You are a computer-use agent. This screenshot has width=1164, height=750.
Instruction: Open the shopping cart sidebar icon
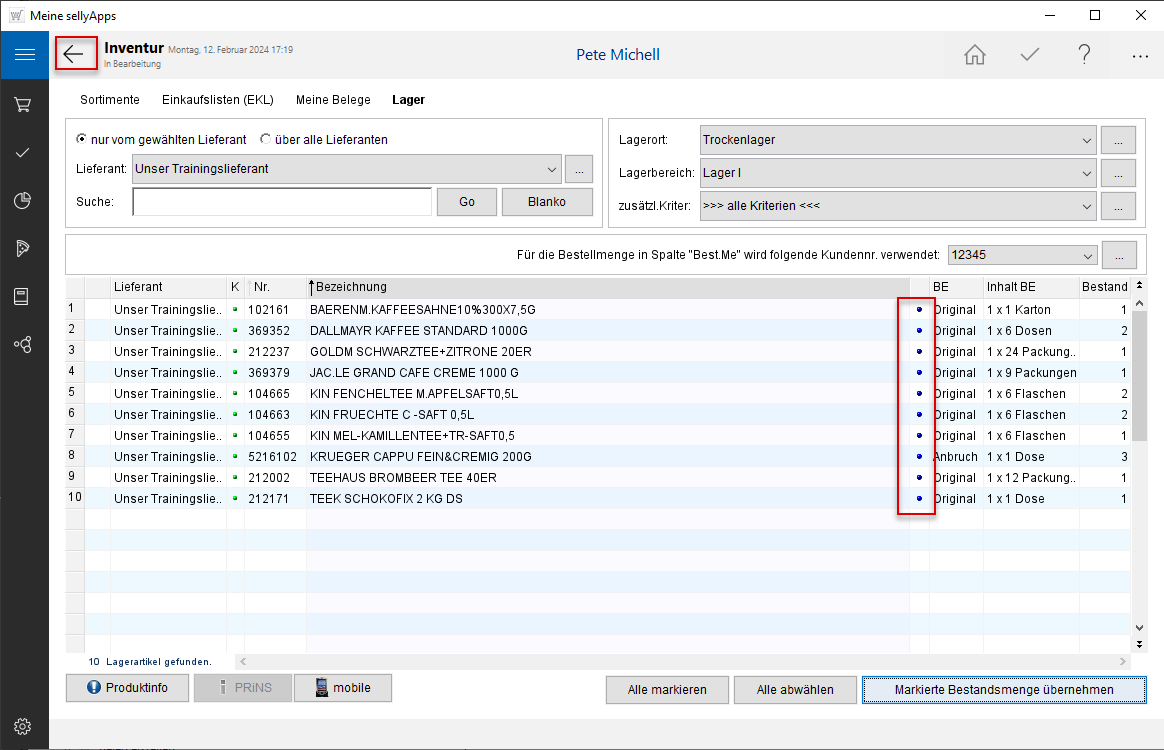click(x=24, y=104)
